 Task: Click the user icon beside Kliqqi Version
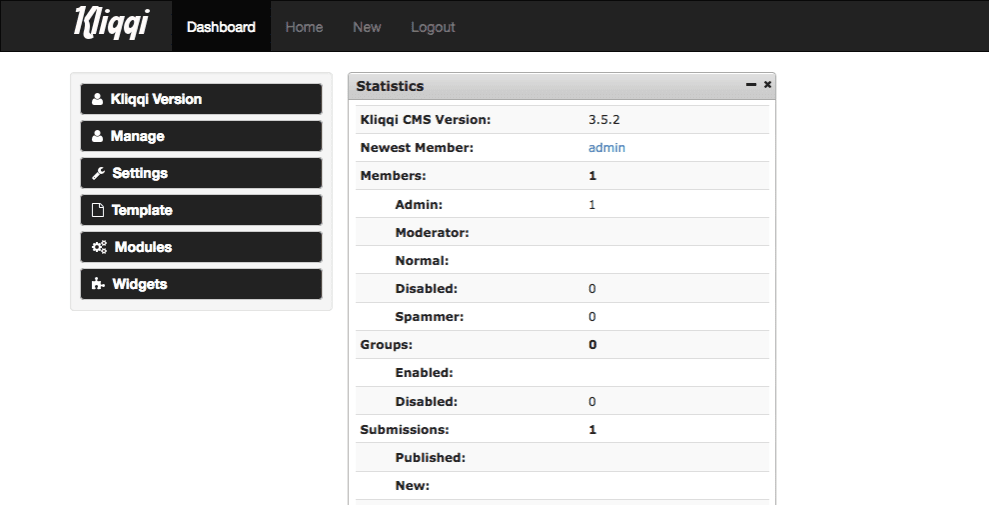97,99
